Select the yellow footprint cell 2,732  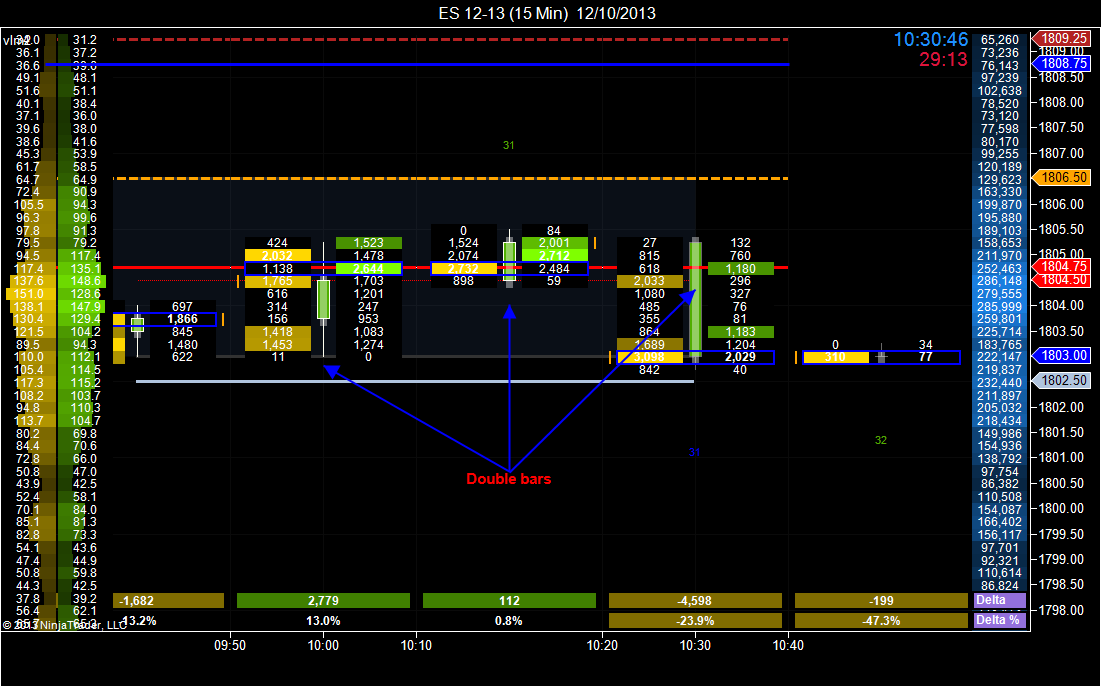[x=463, y=268]
